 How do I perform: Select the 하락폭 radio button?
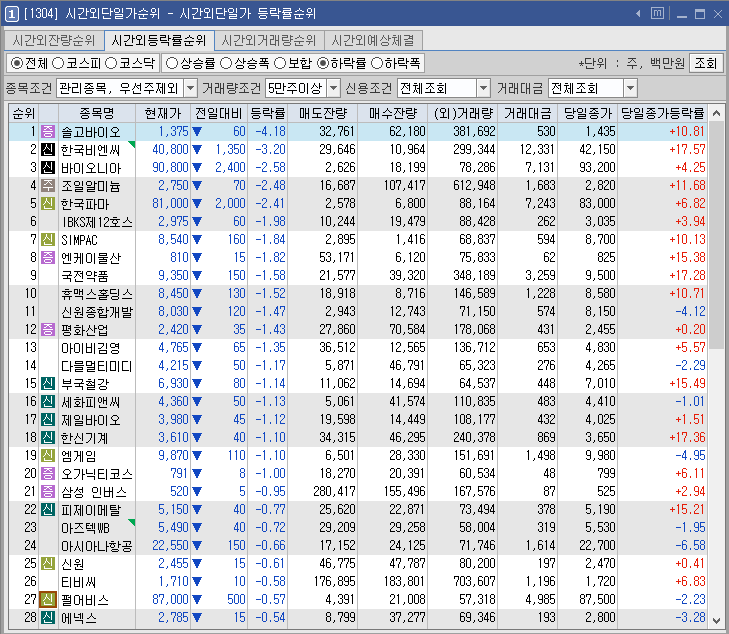[377, 63]
